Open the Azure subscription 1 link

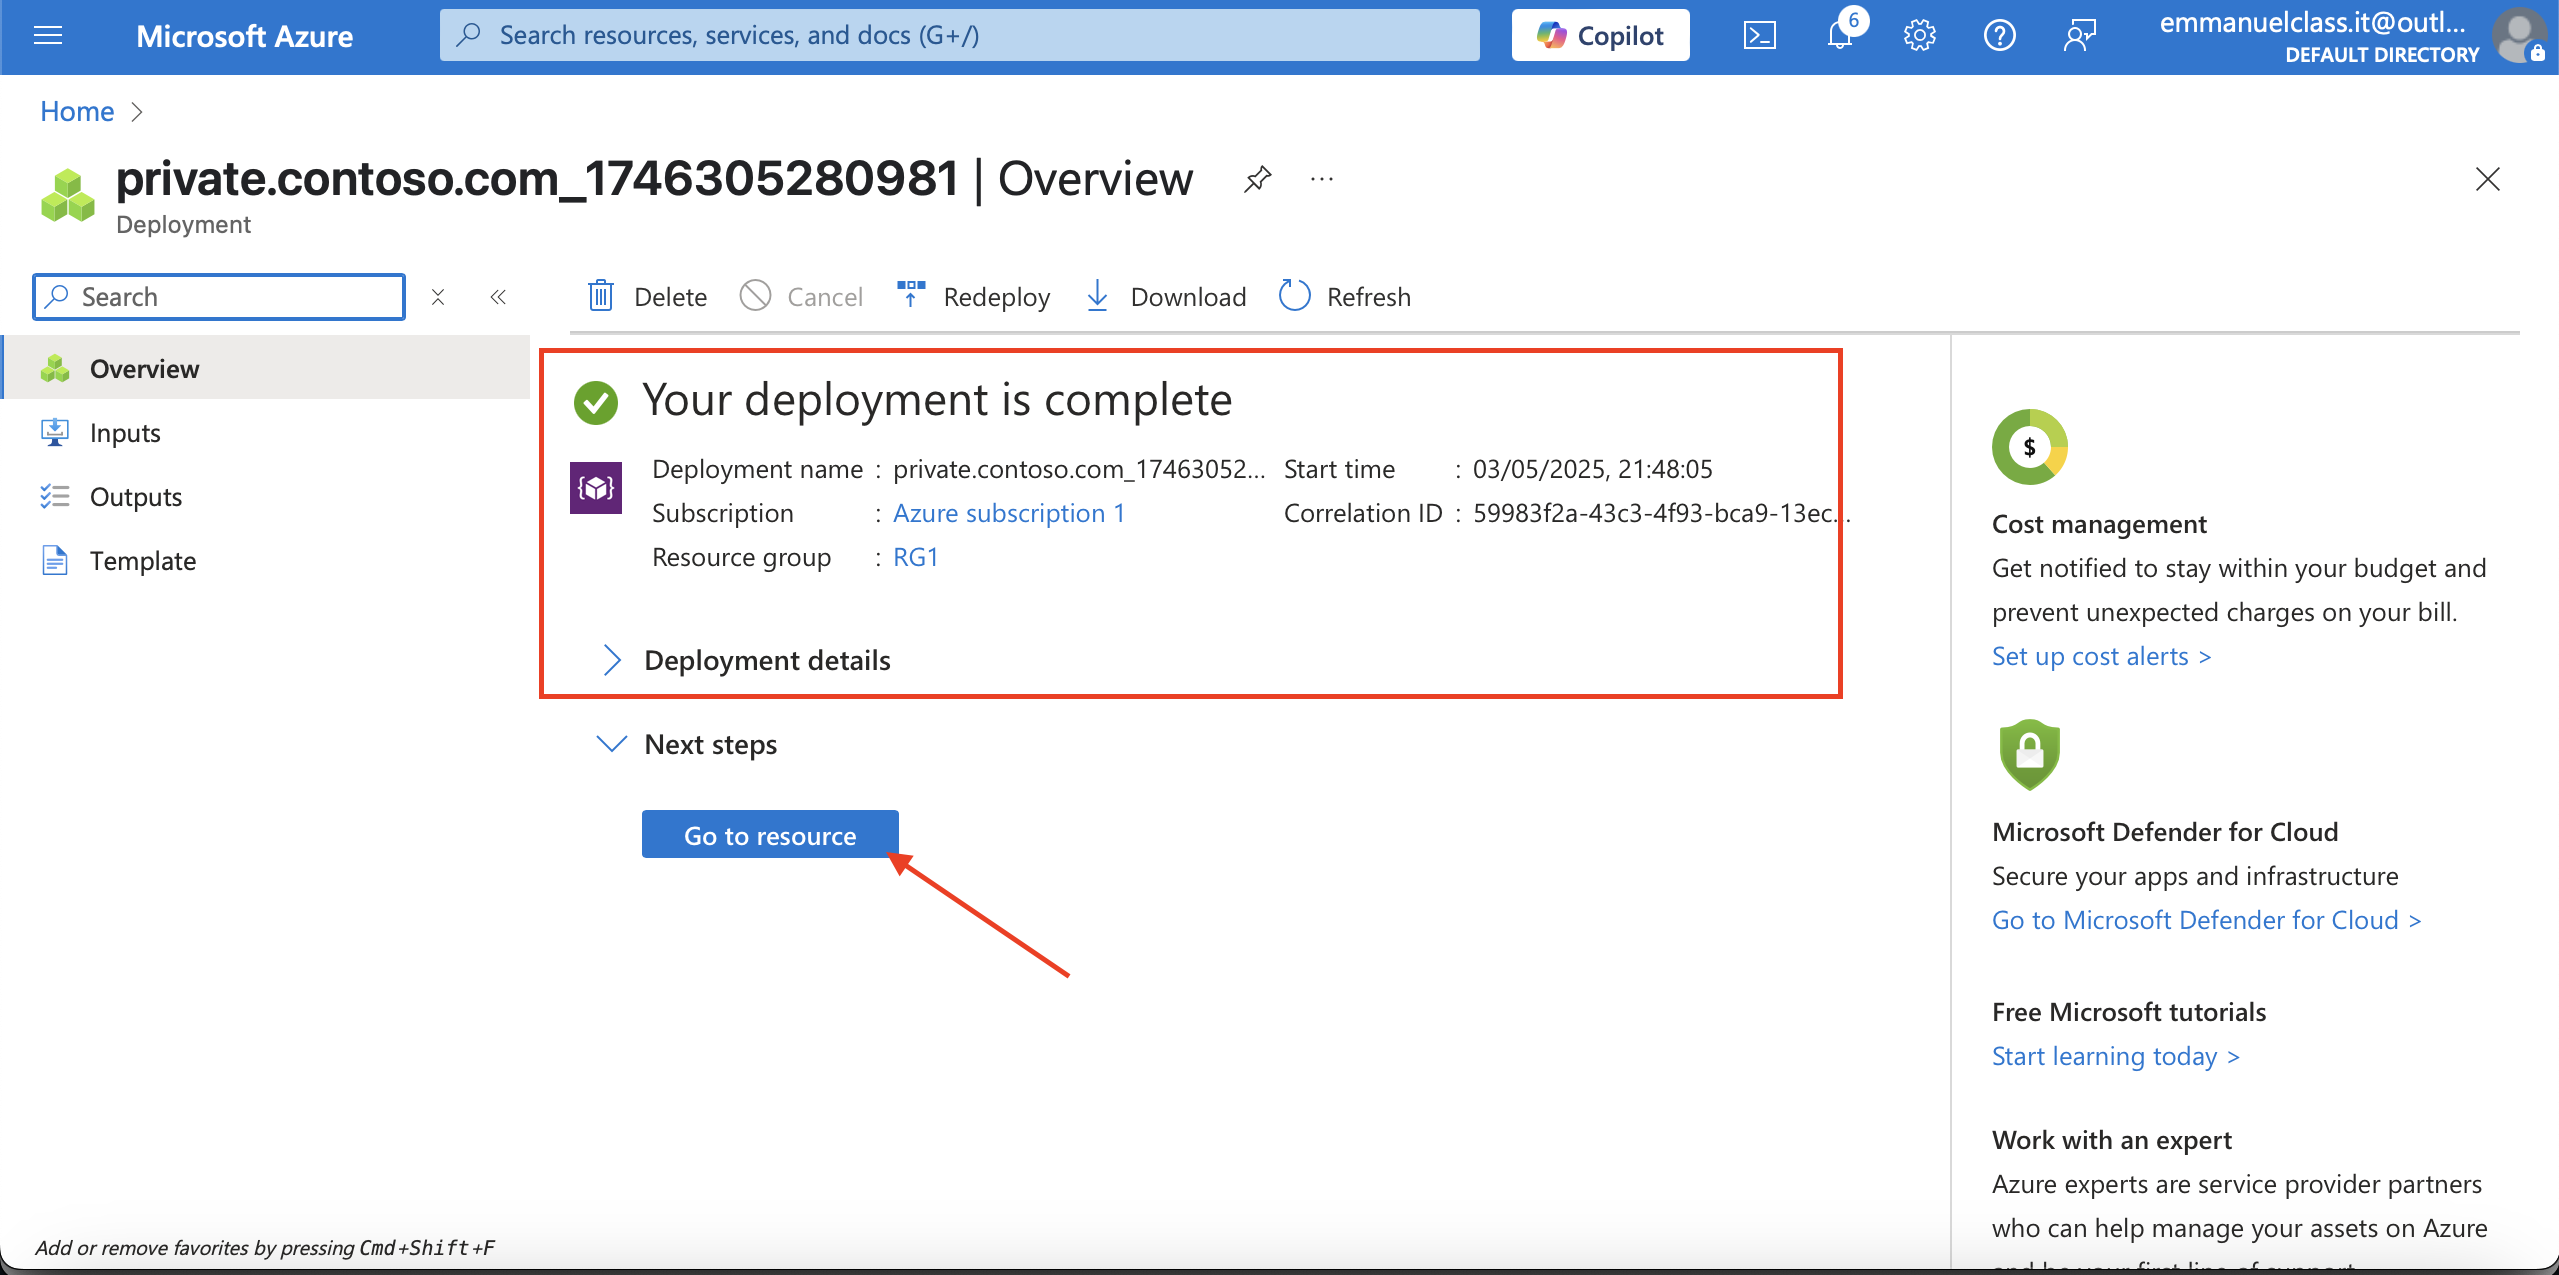pyautogui.click(x=1009, y=513)
